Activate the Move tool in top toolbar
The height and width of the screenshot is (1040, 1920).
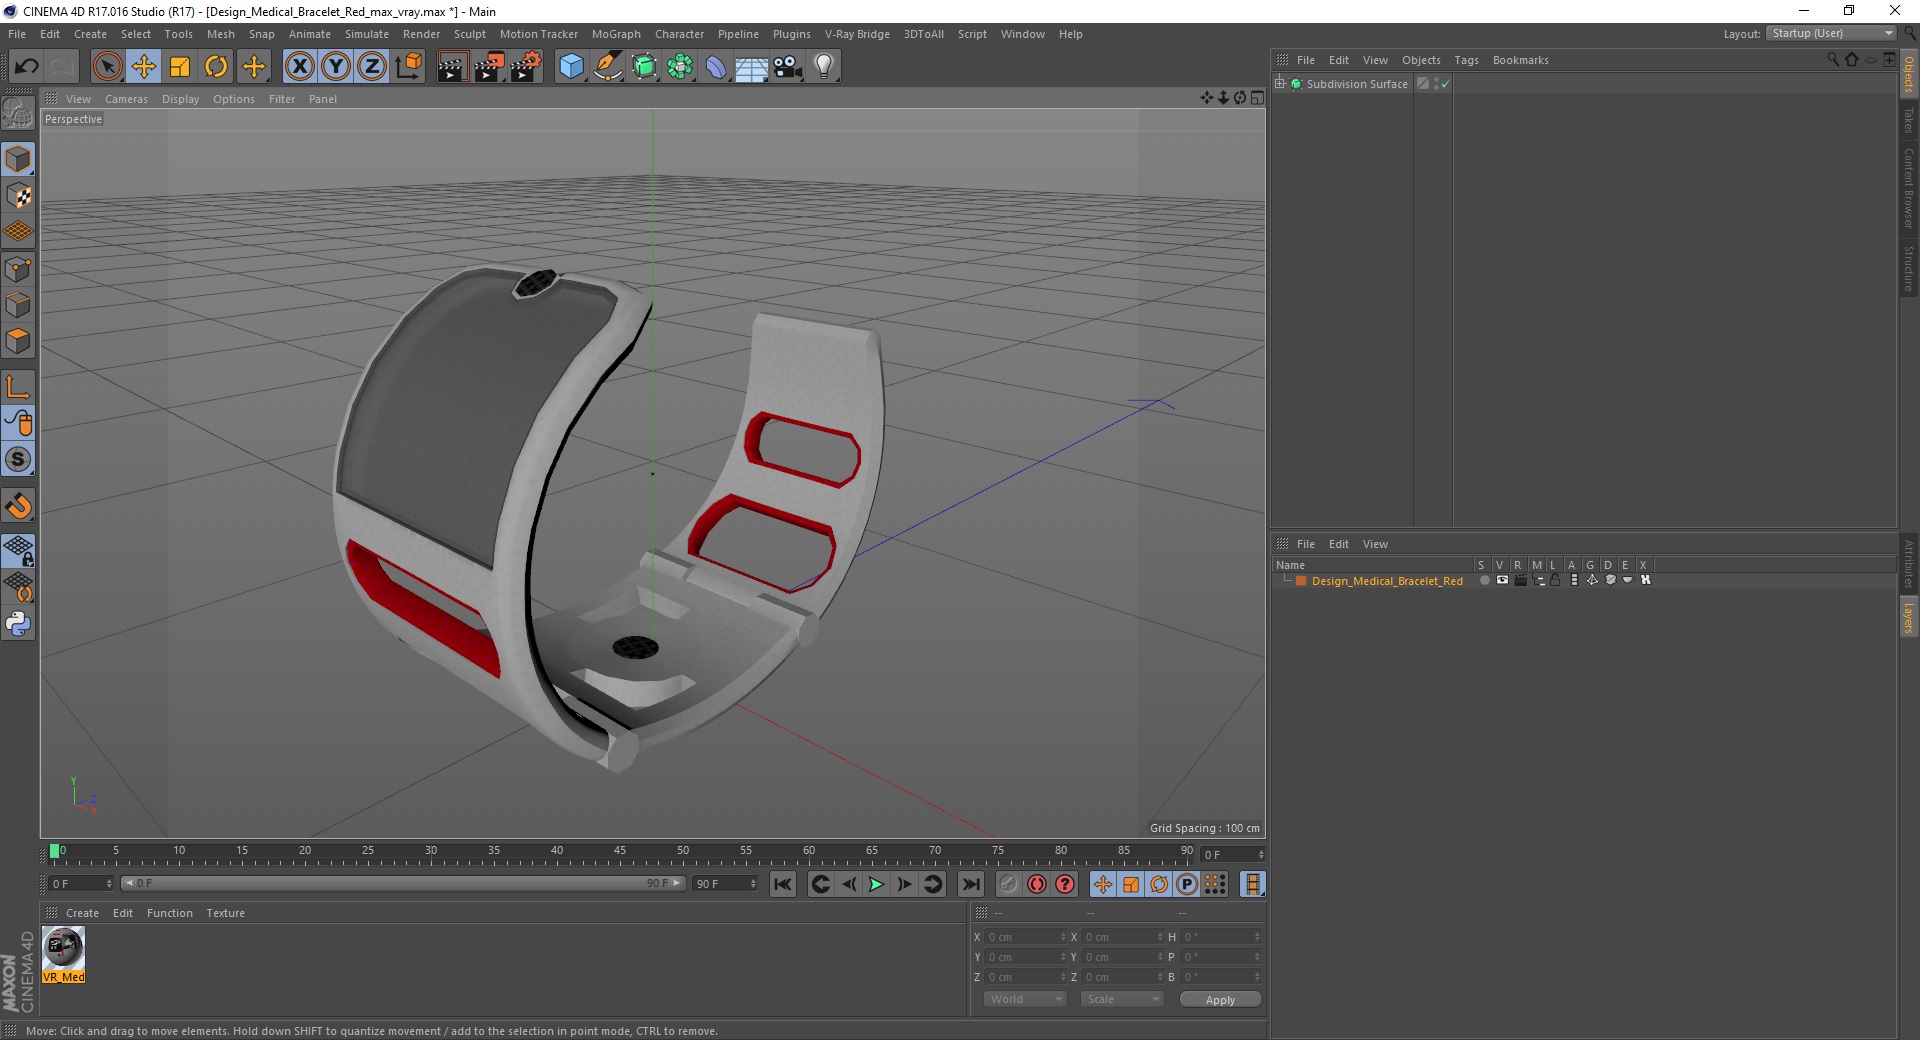pyautogui.click(x=144, y=67)
